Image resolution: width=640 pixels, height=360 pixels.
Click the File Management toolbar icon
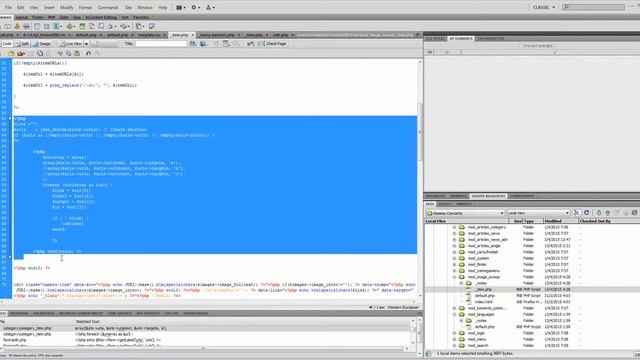[193, 44]
